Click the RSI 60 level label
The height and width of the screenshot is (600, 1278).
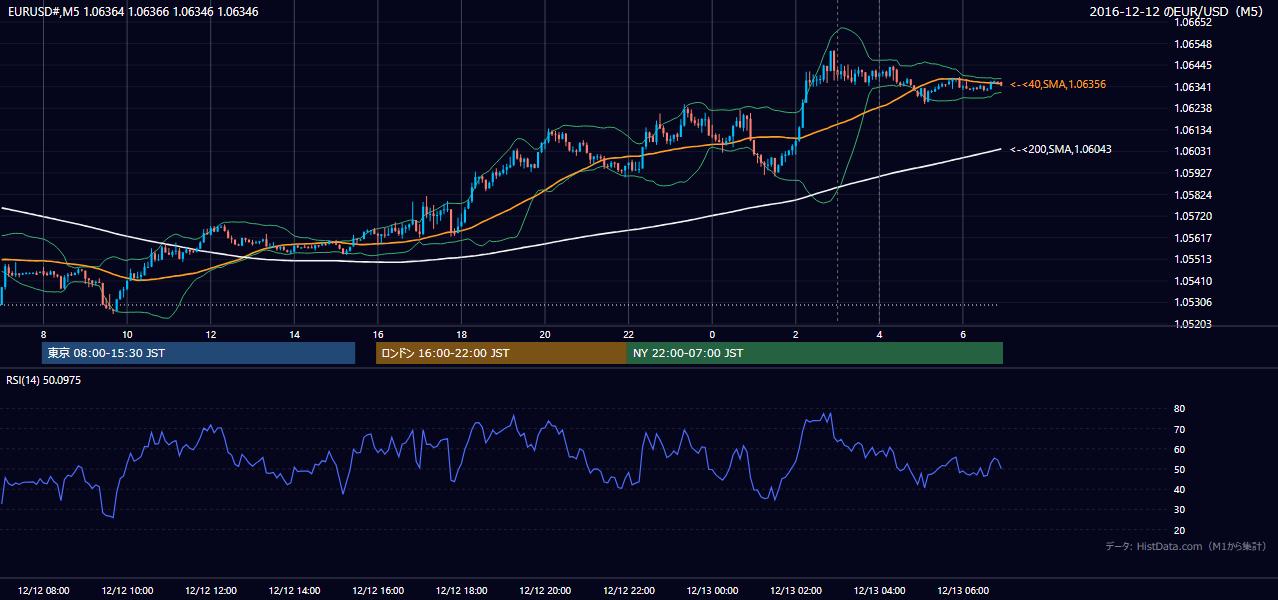pos(1179,449)
